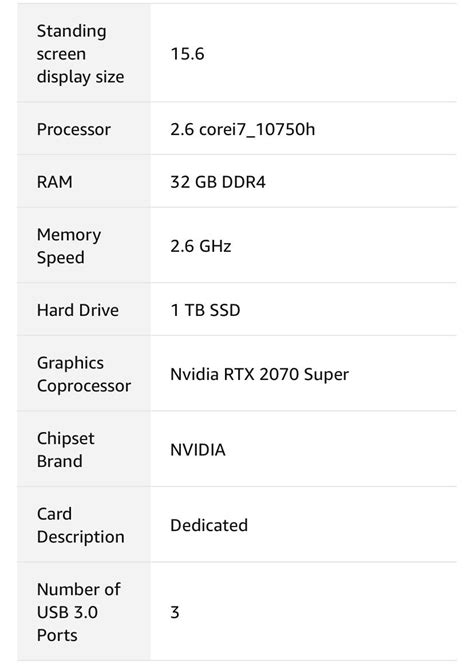Select the Dedicated card description value

[x=209, y=525]
